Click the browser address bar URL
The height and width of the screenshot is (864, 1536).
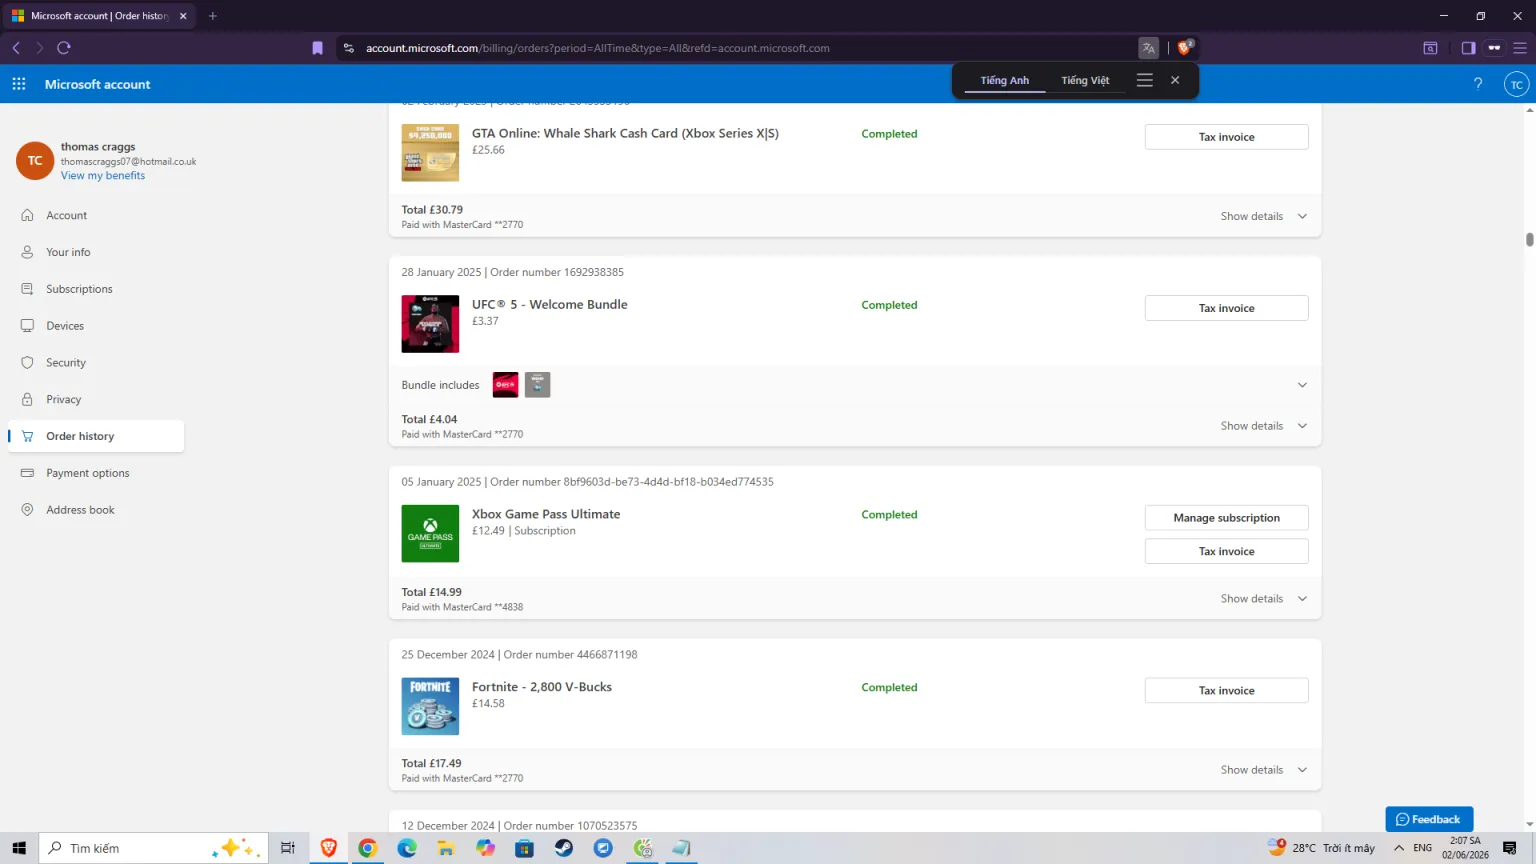(x=598, y=48)
